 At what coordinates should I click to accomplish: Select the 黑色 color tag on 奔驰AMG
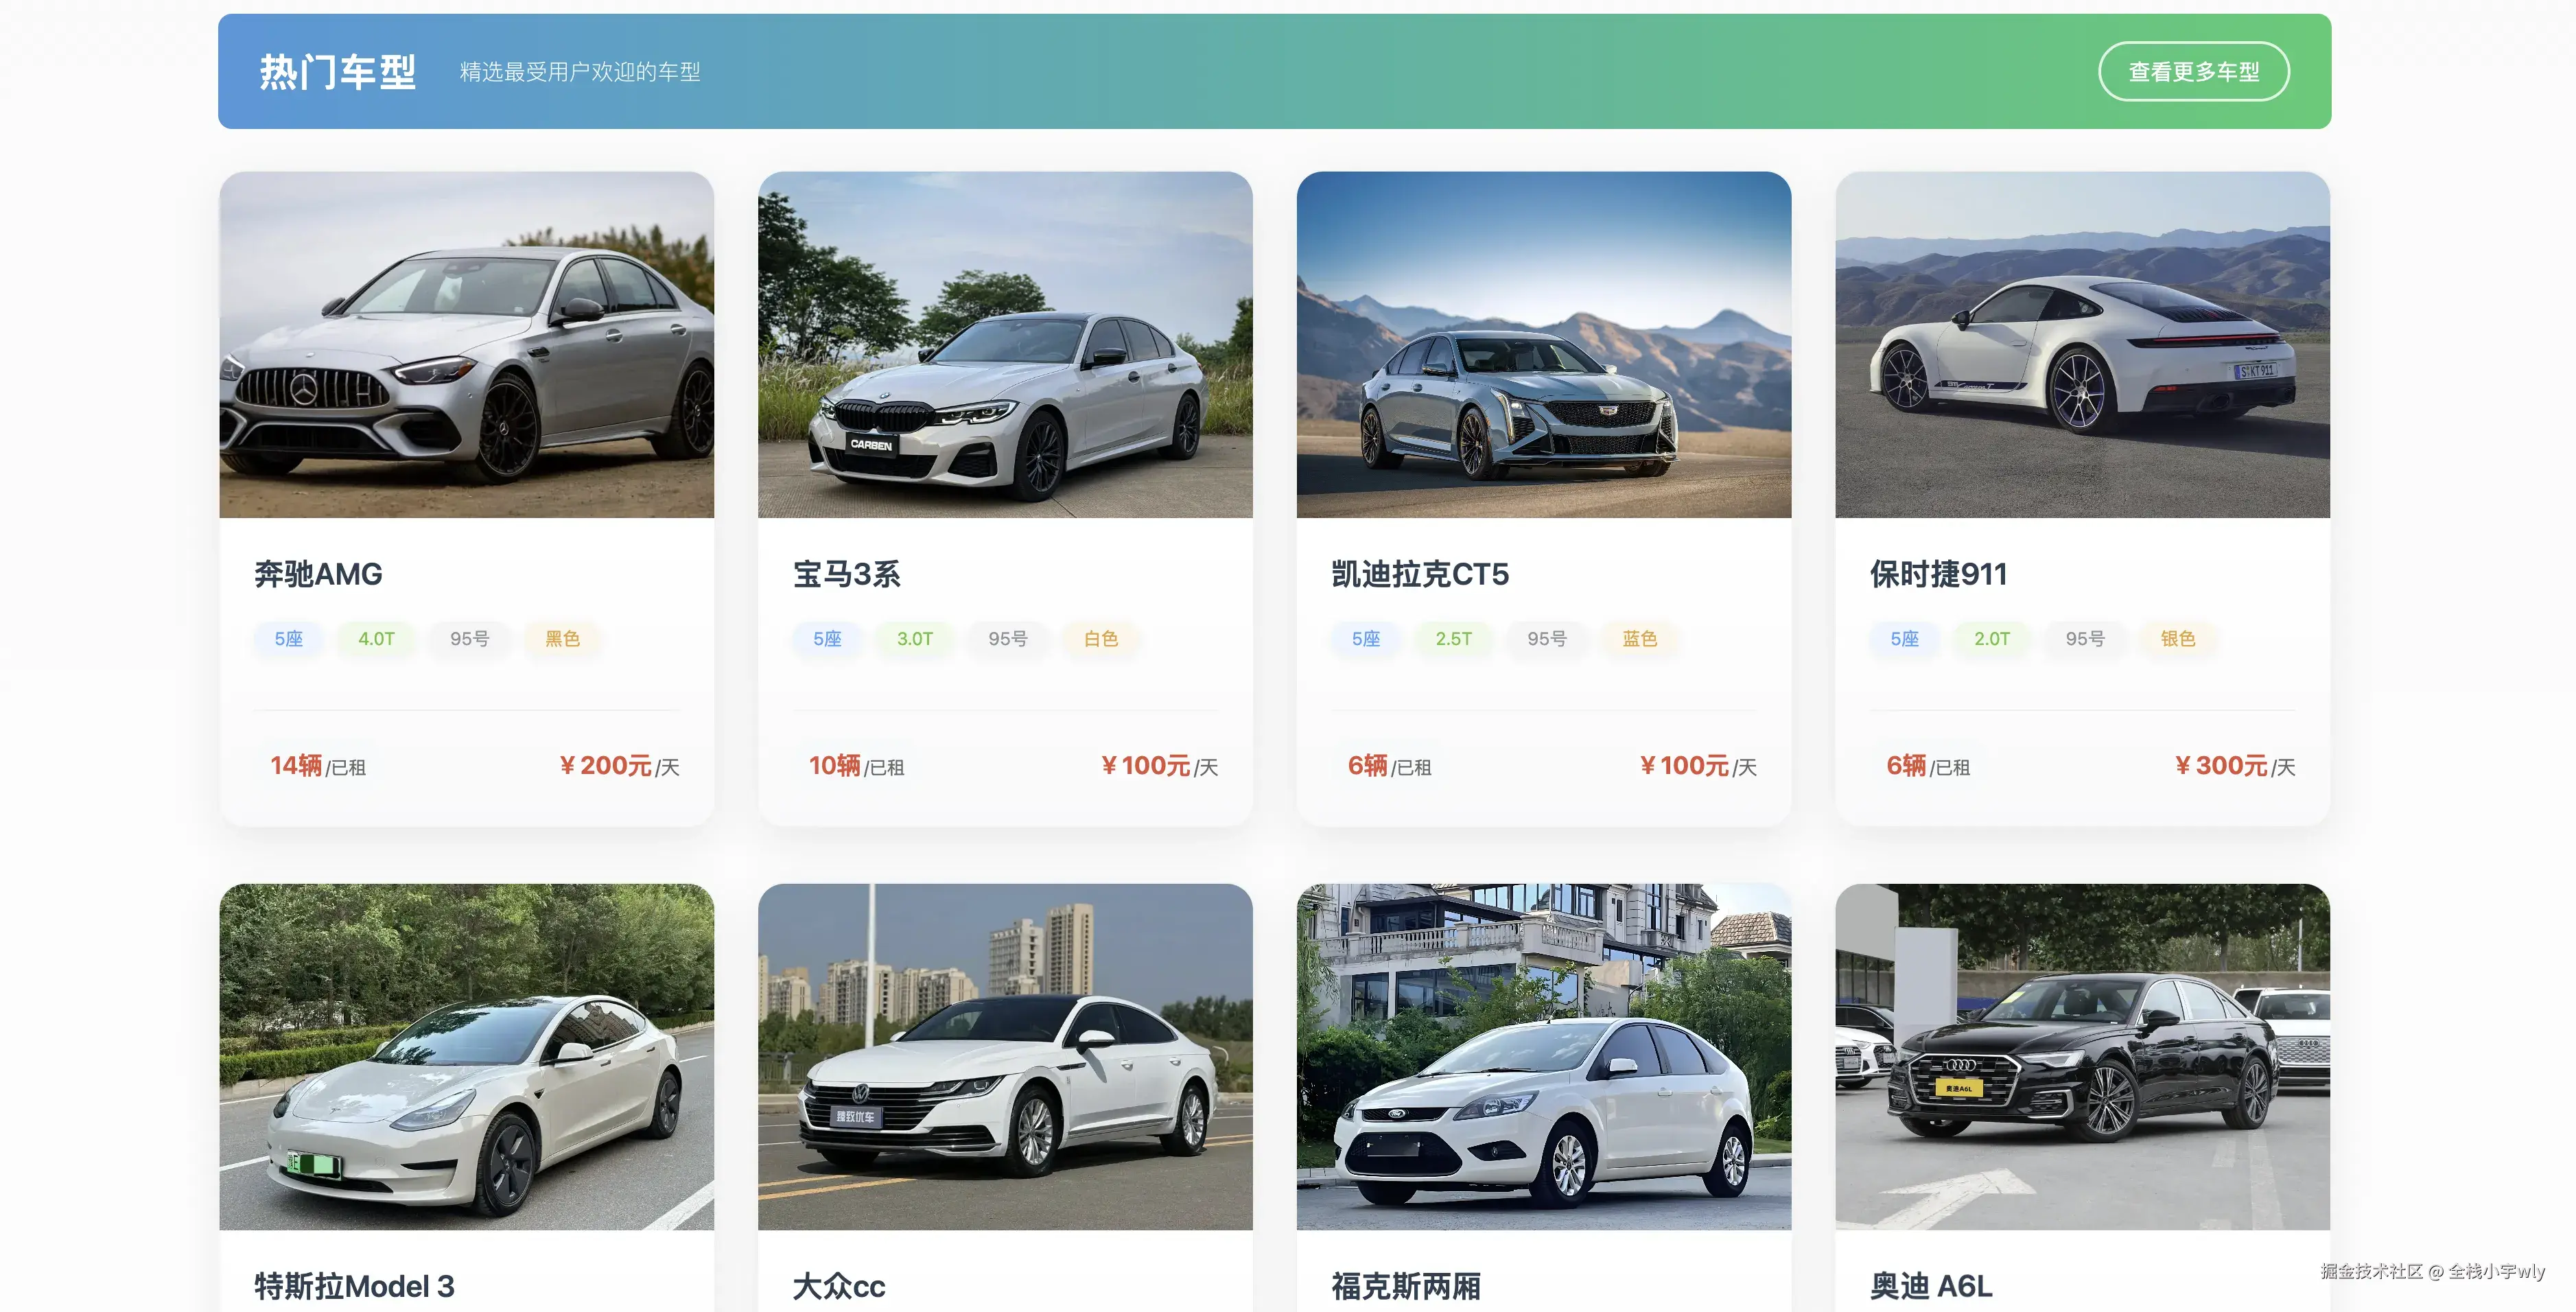[x=562, y=638]
